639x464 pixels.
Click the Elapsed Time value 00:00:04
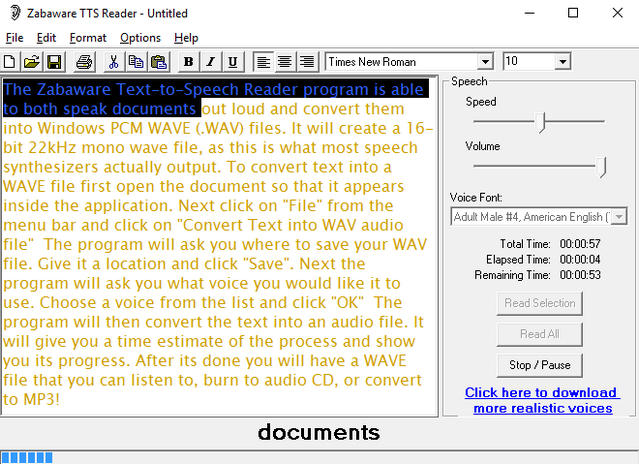(x=580, y=259)
